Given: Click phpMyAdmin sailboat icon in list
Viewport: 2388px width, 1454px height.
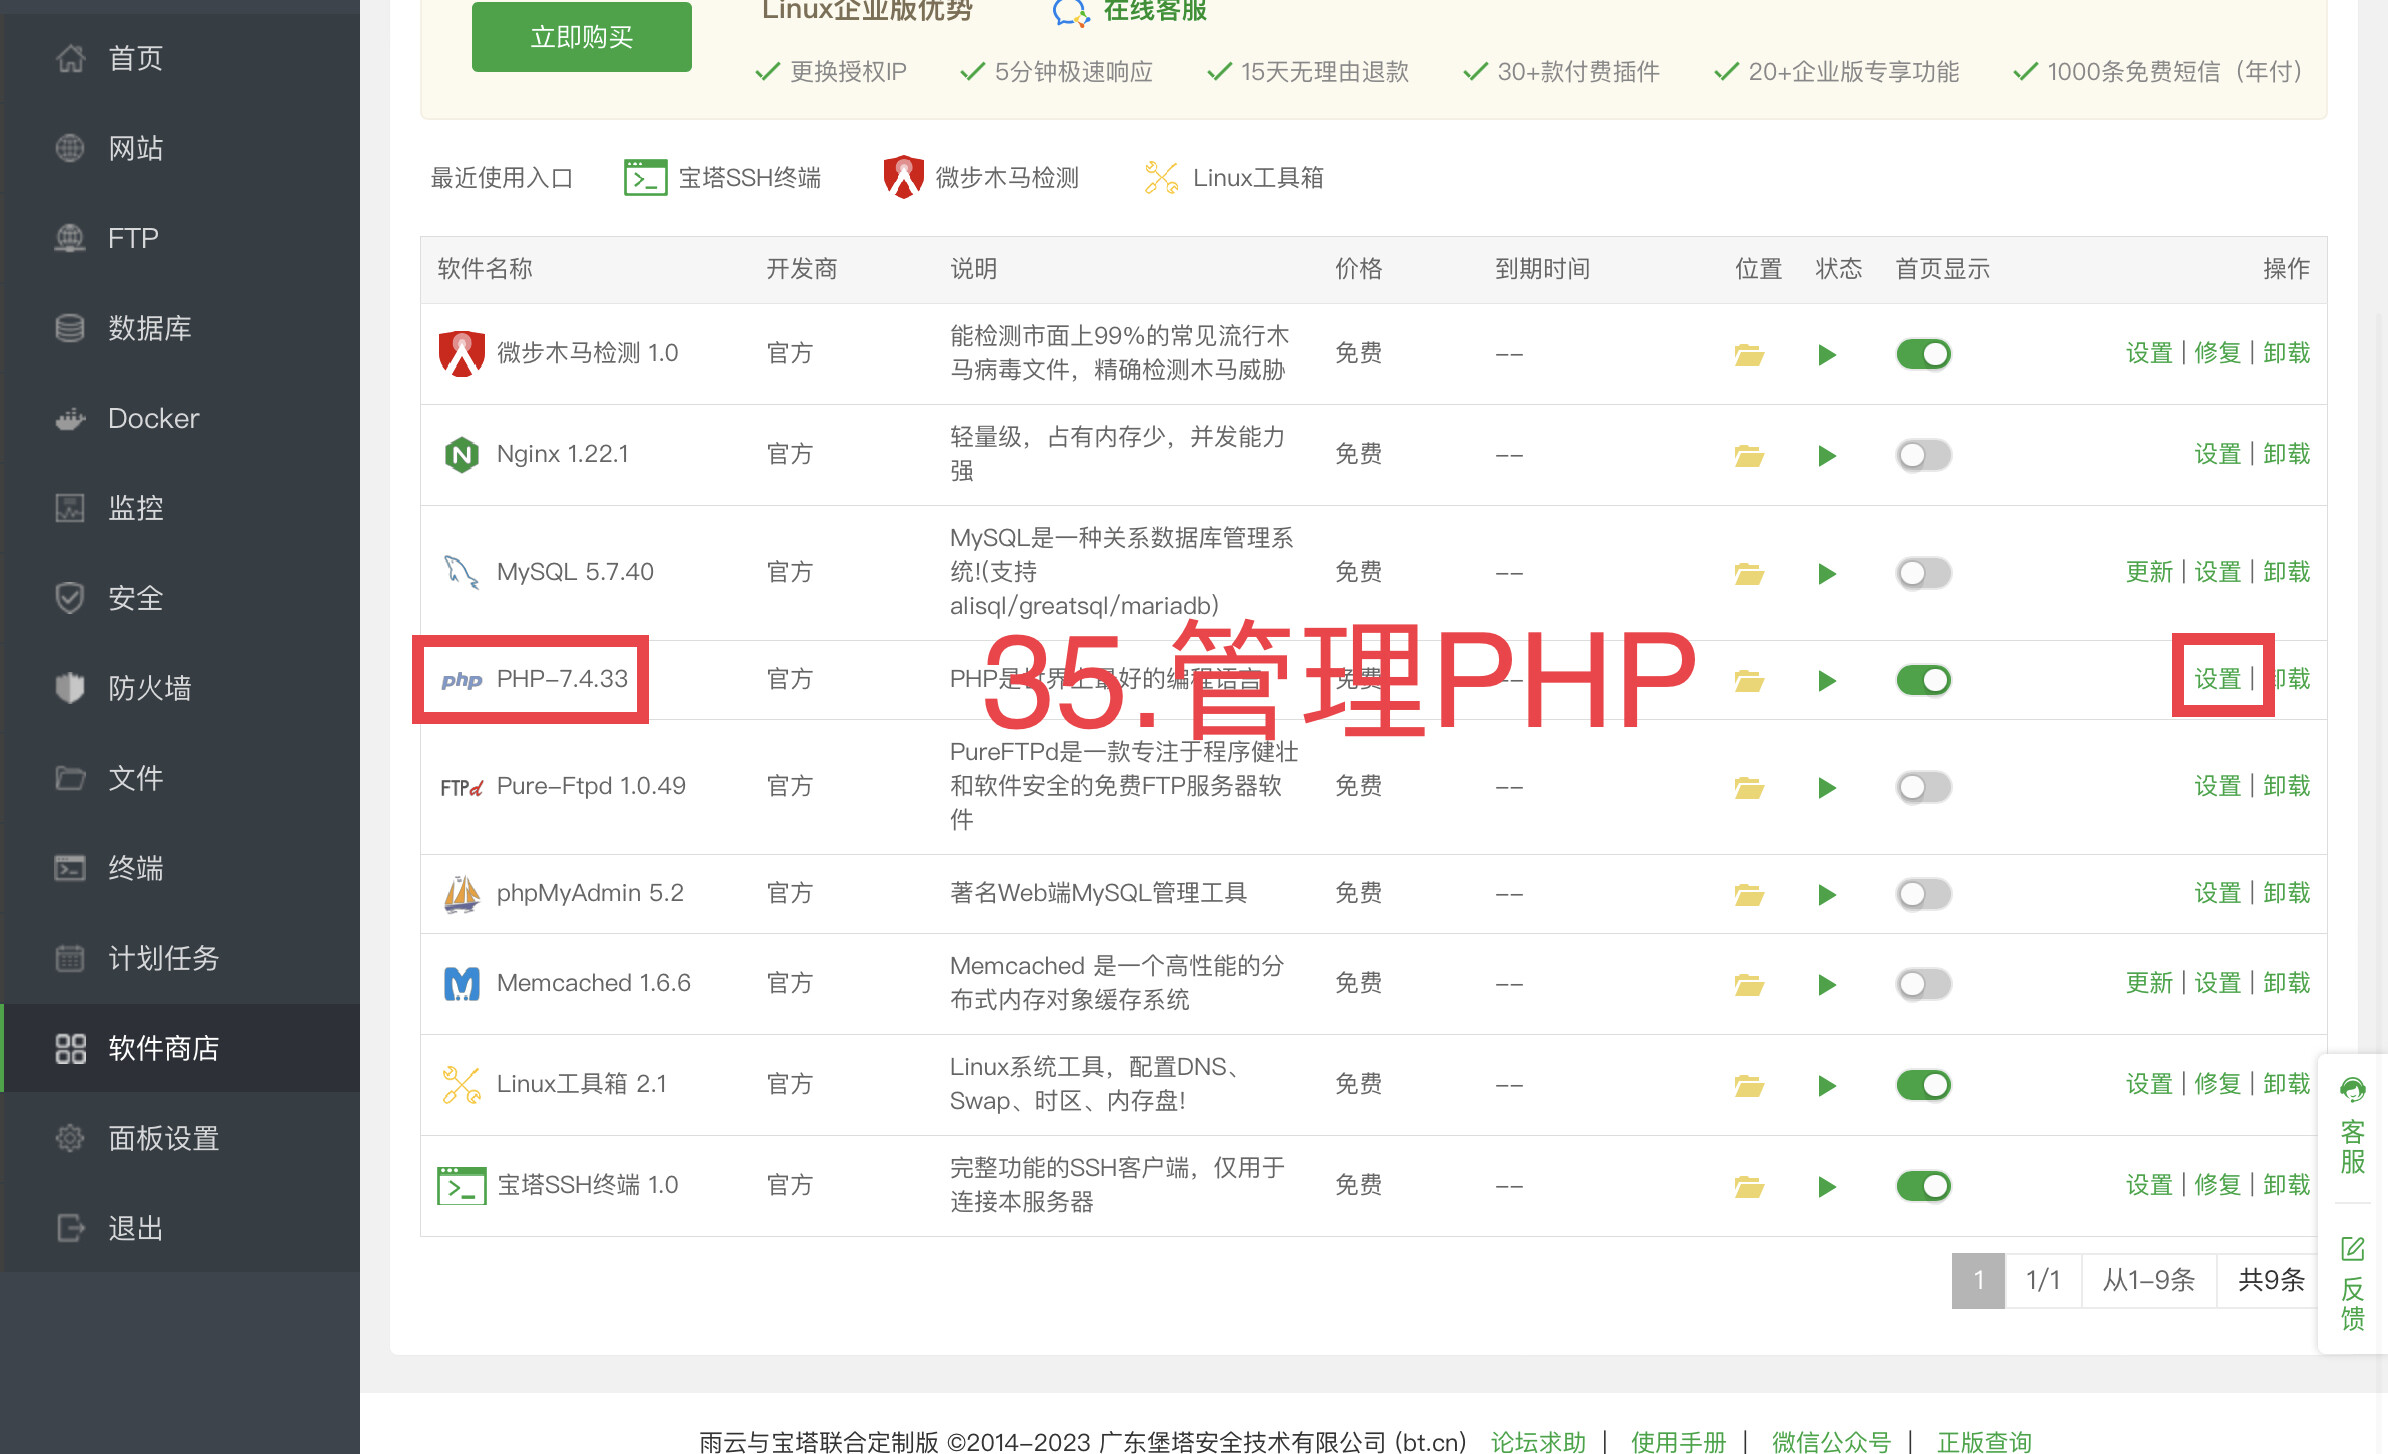Looking at the screenshot, I should tap(461, 893).
